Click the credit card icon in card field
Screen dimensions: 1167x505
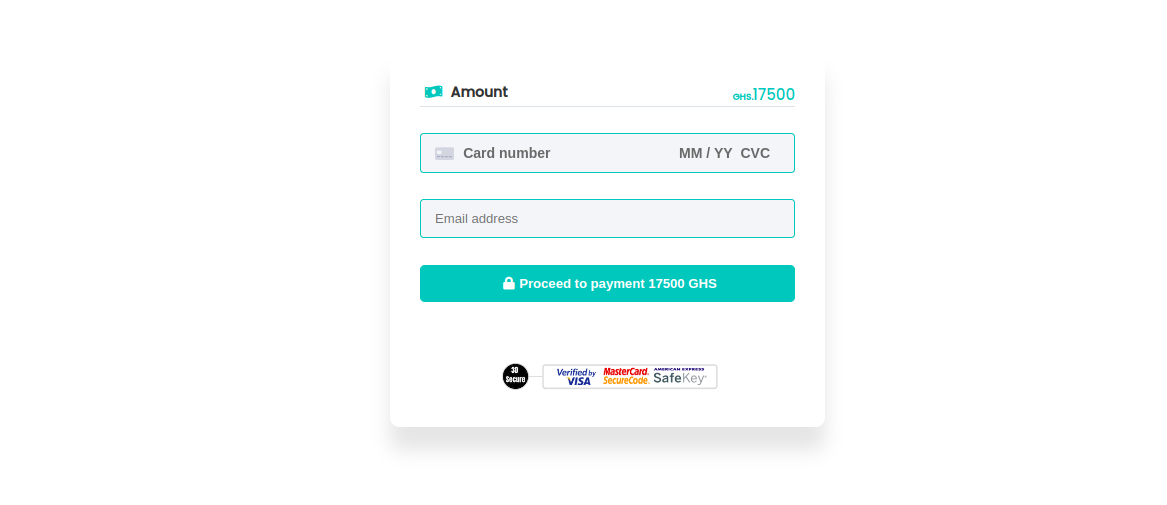(444, 154)
